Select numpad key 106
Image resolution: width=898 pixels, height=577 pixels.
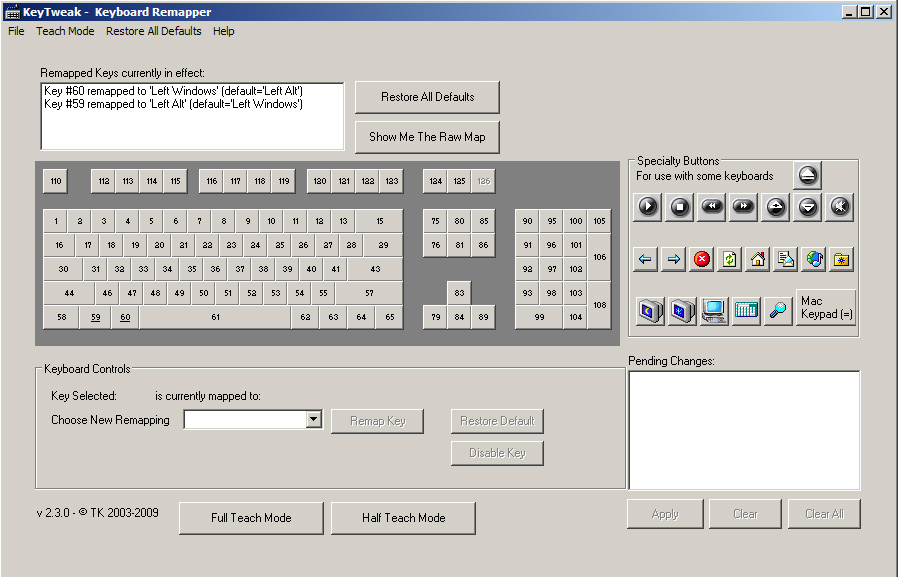pyautogui.click(x=599, y=257)
